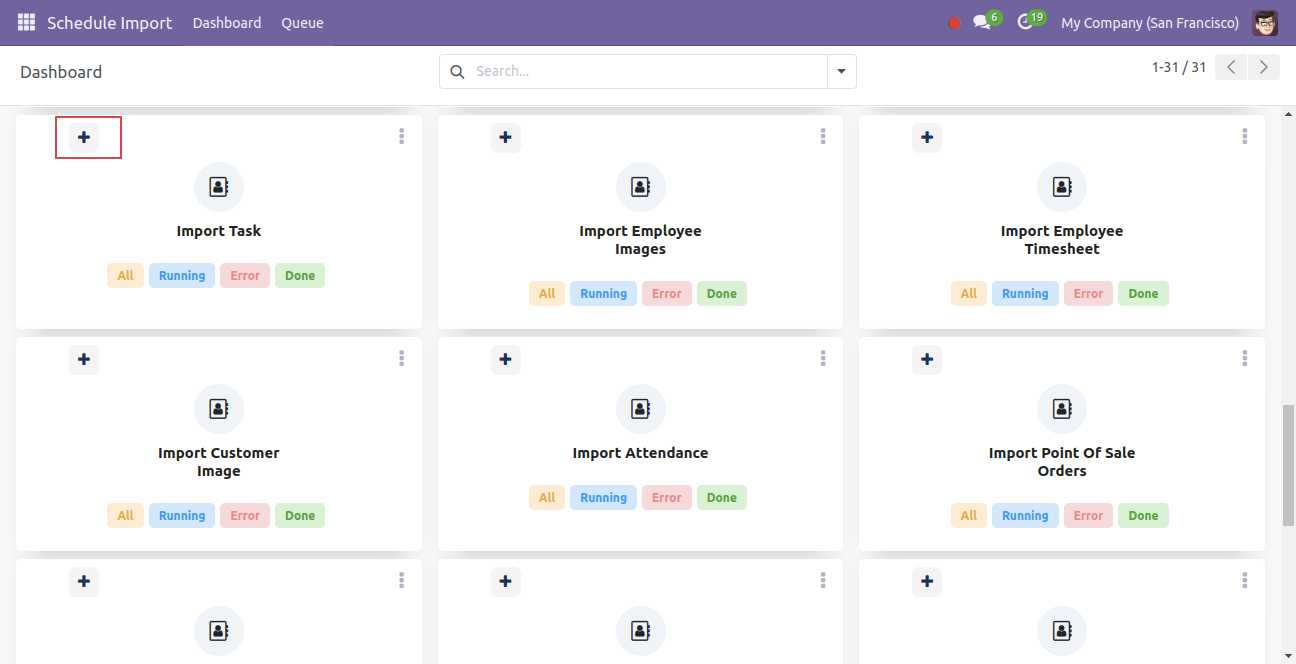Click the red recording indicator dot
The width and height of the screenshot is (1296, 664).
pos(954,23)
